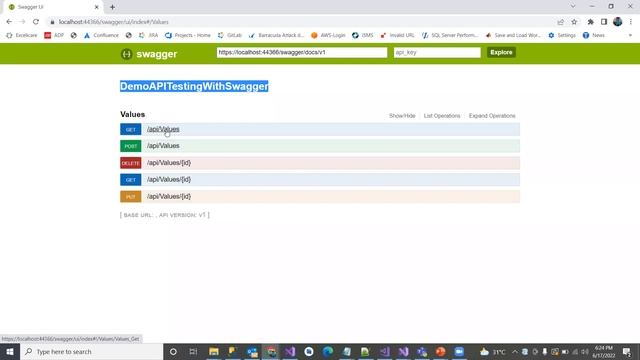640x360 pixels.
Task: Click the api_key input field
Action: (437, 52)
